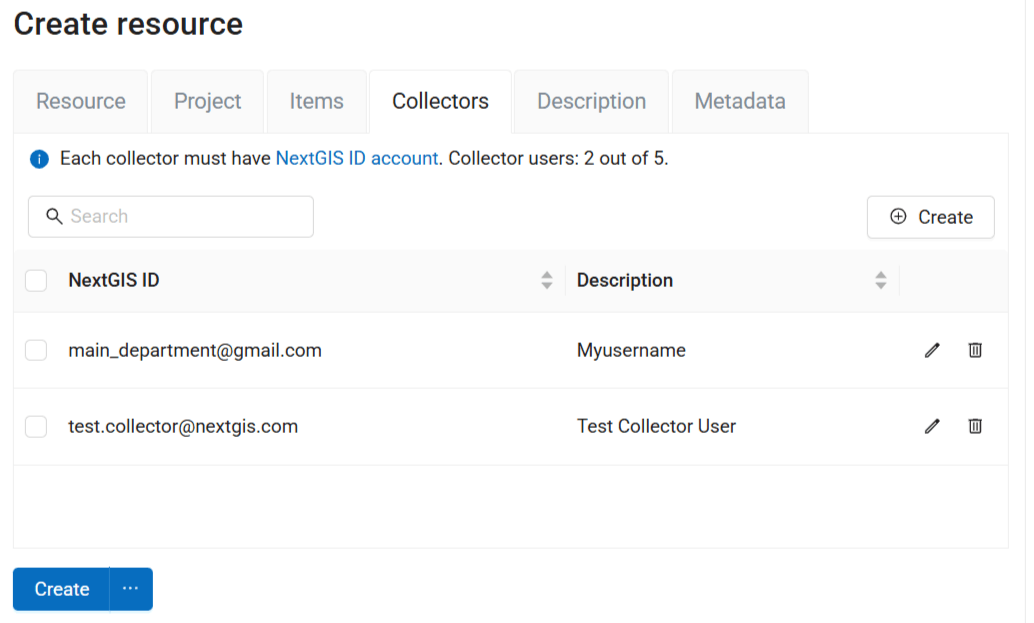
Task: Click the blue Create resource button
Action: tap(62, 589)
